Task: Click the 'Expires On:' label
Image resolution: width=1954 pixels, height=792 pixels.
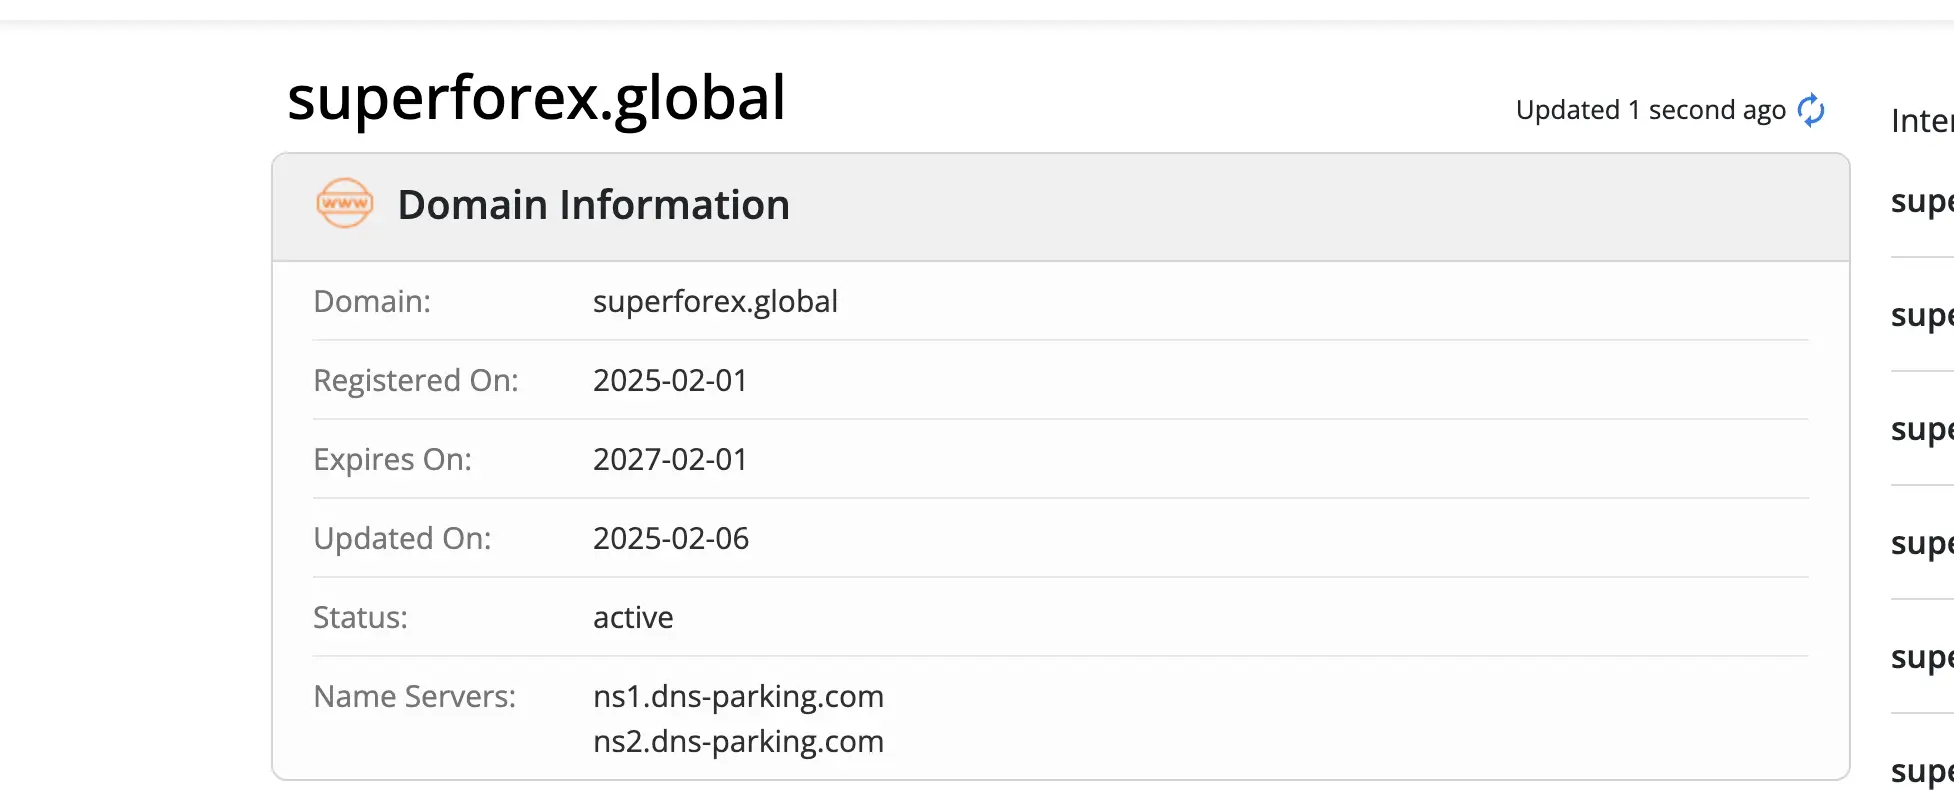Action: (392, 460)
